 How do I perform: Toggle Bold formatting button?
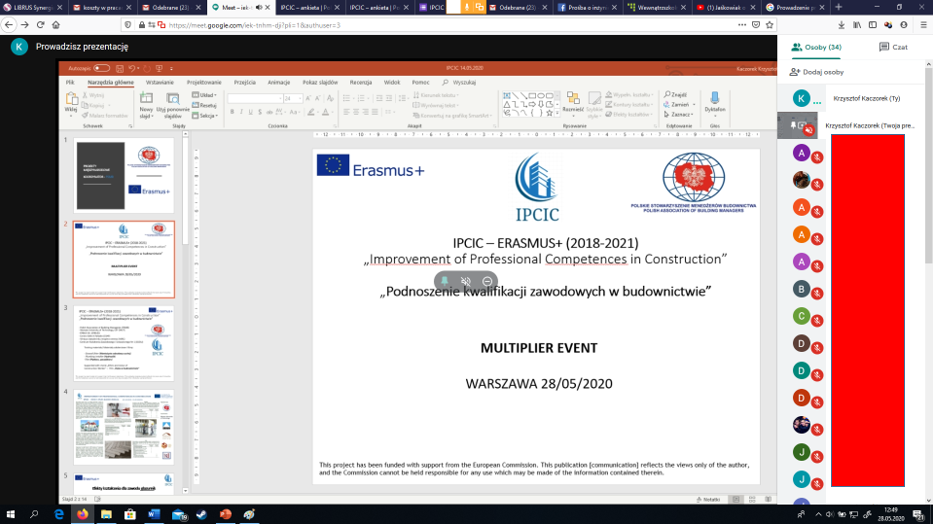click(232, 112)
